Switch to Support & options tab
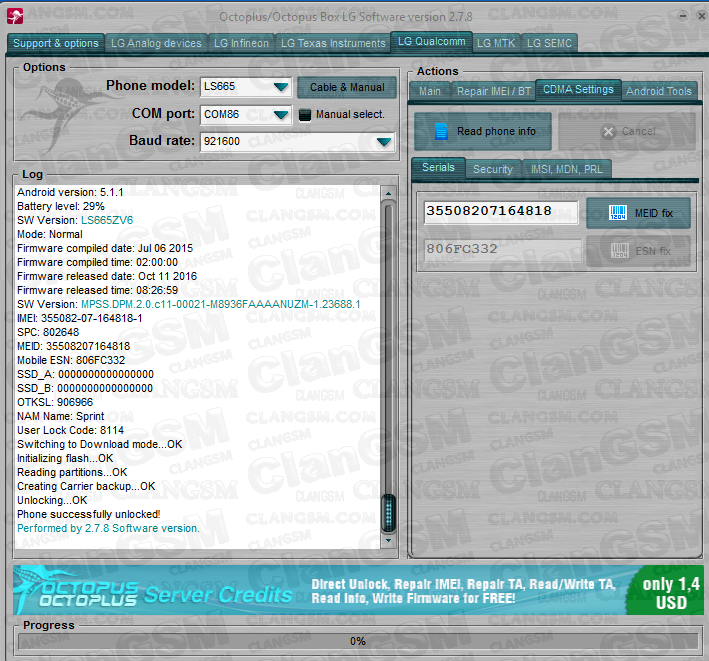The width and height of the screenshot is (709, 661). click(56, 43)
